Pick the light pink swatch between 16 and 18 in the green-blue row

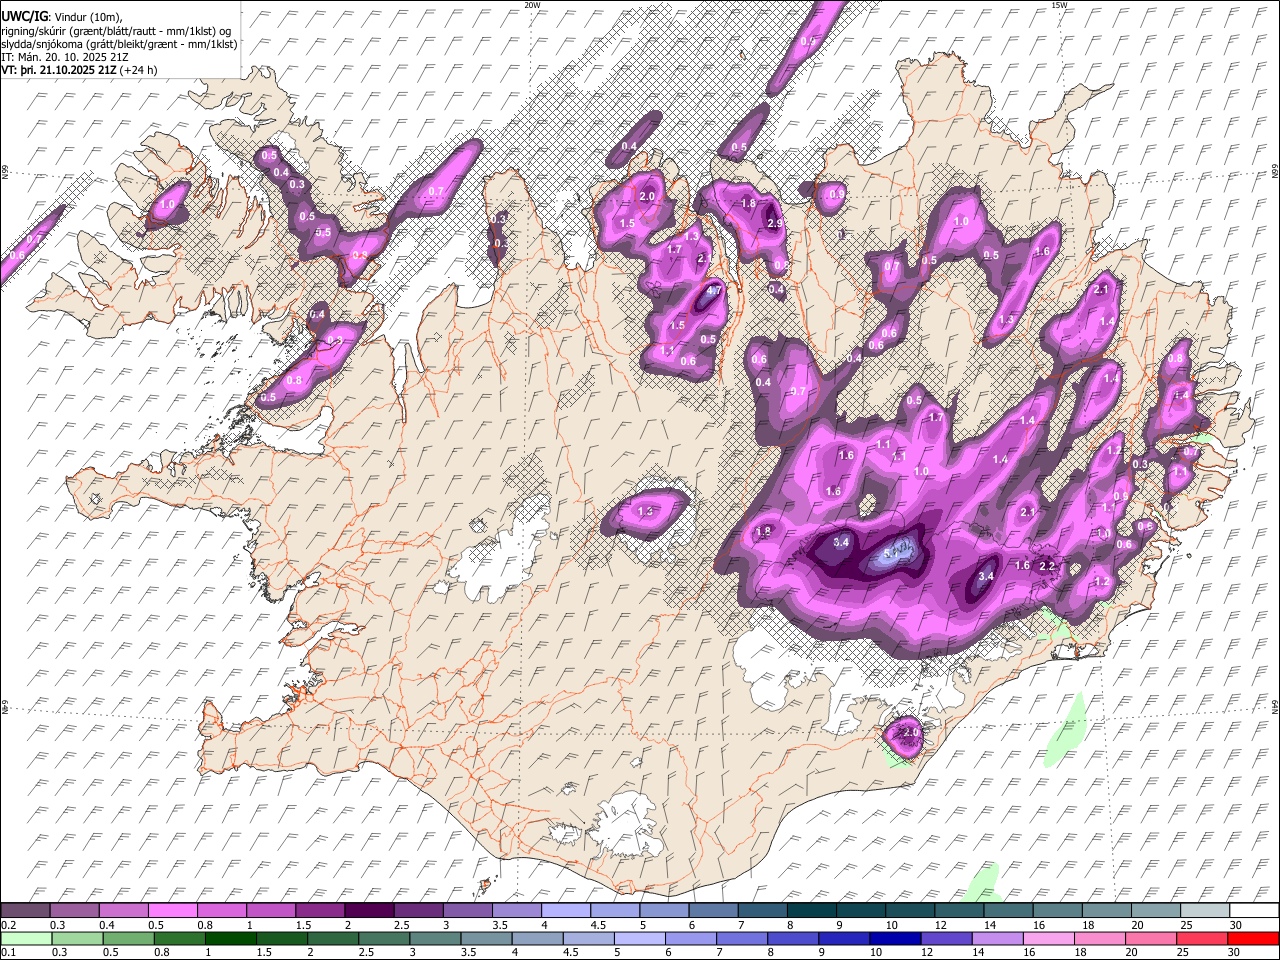(1050, 938)
